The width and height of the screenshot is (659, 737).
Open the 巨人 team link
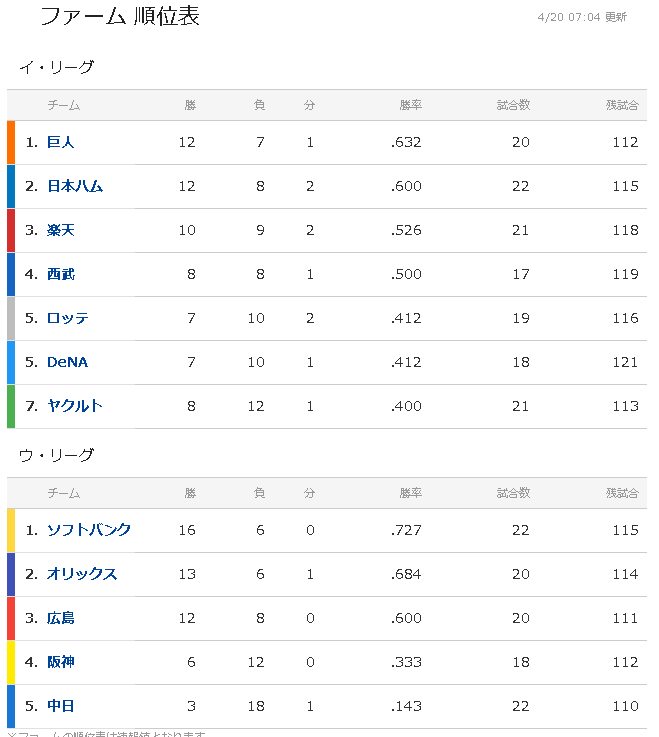pos(61,142)
